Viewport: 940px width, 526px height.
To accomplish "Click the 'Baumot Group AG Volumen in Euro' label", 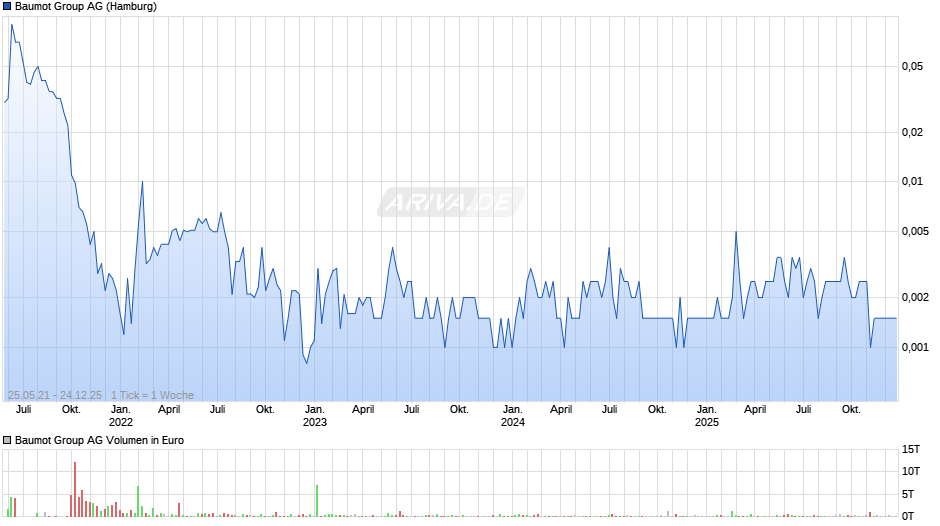I will point(100,440).
